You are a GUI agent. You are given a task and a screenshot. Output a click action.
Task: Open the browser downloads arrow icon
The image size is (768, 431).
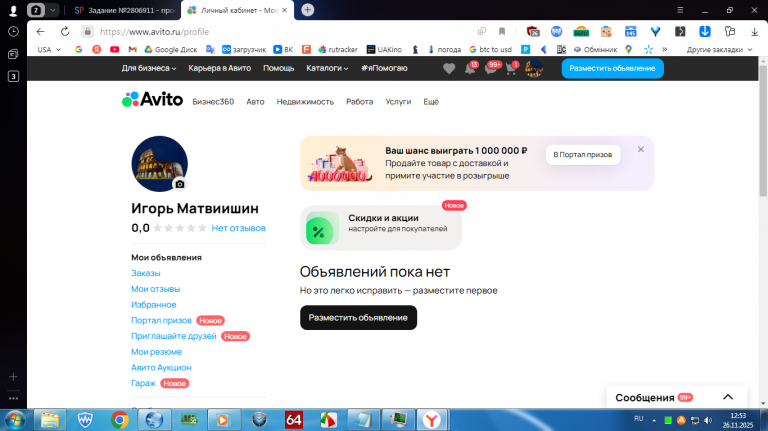754,31
